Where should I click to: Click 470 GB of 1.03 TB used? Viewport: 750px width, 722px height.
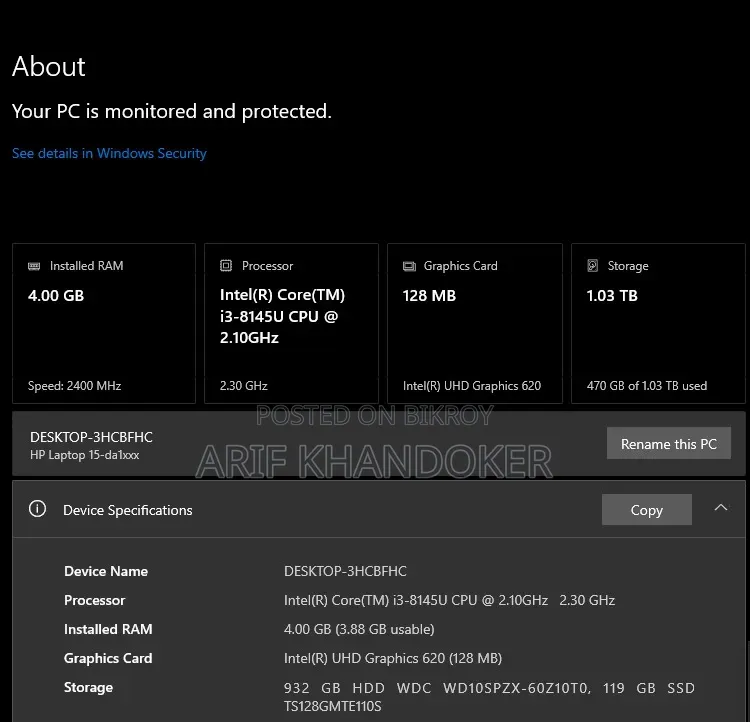pyautogui.click(x=647, y=386)
